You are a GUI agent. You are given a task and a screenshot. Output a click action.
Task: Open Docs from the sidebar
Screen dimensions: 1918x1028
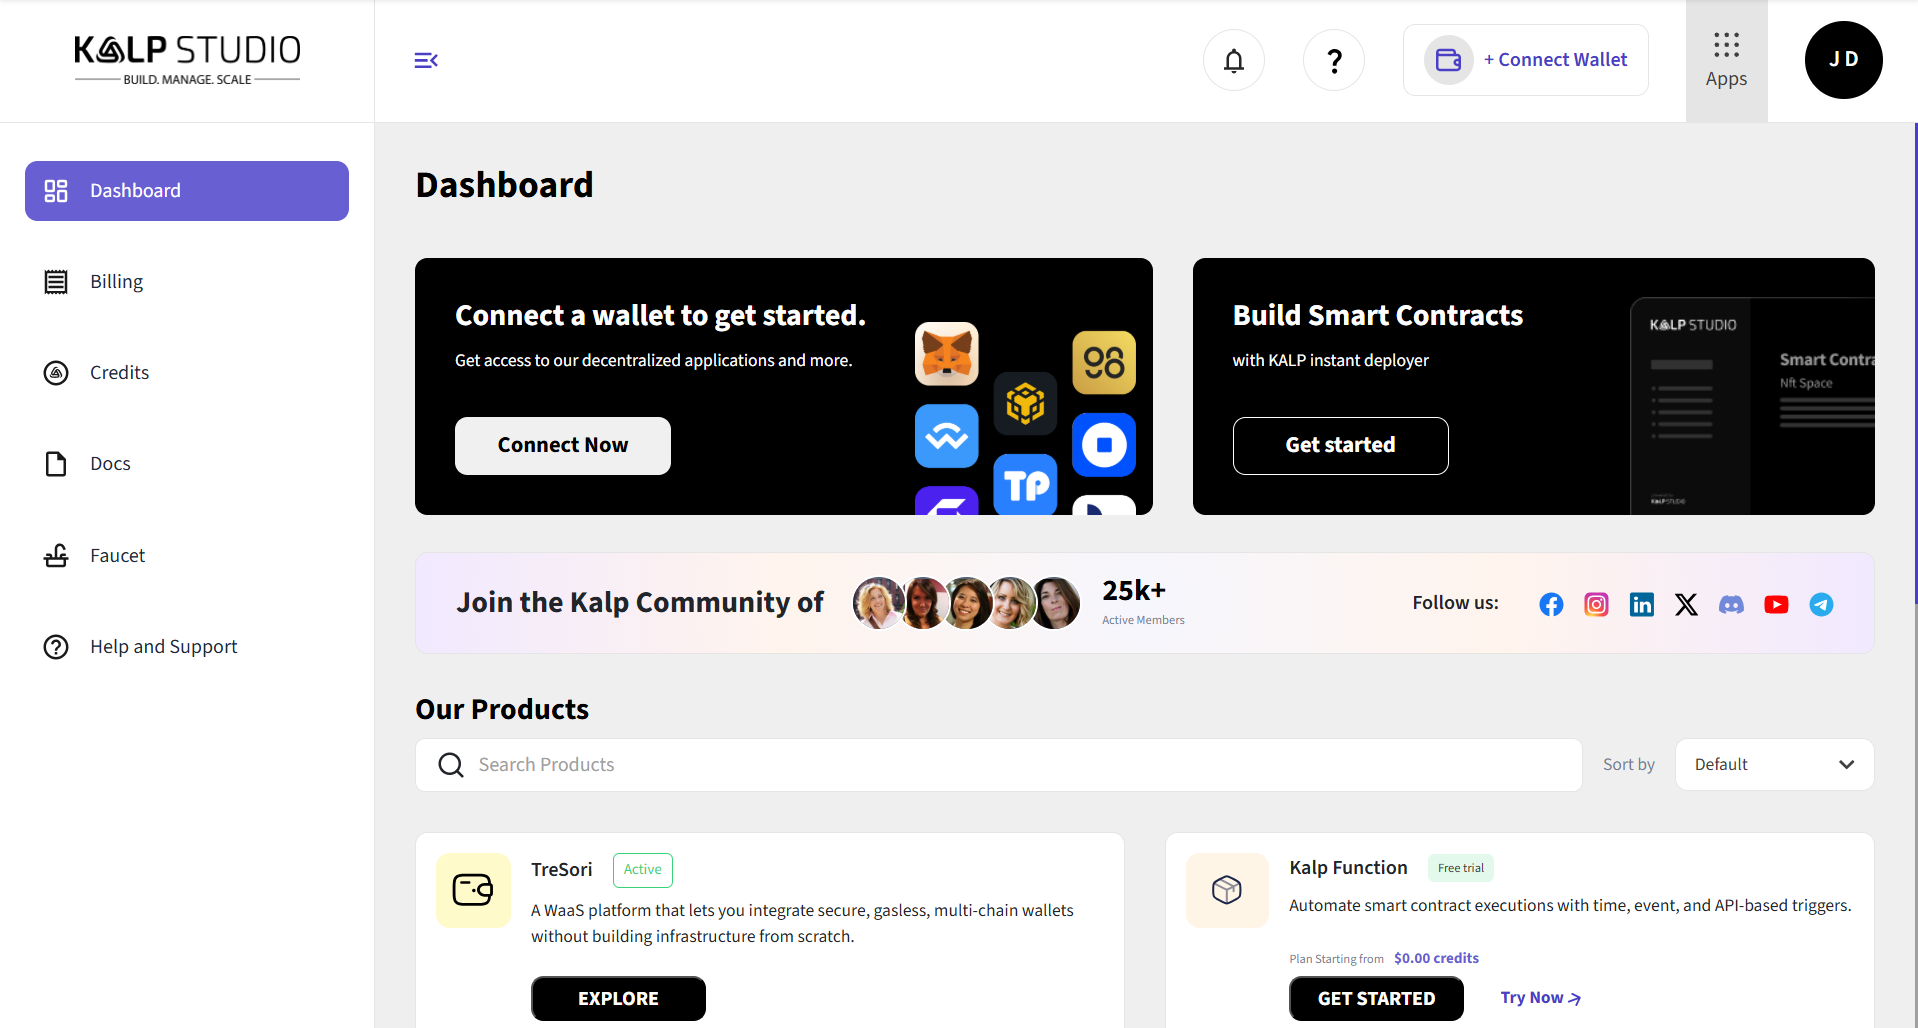[x=110, y=464]
